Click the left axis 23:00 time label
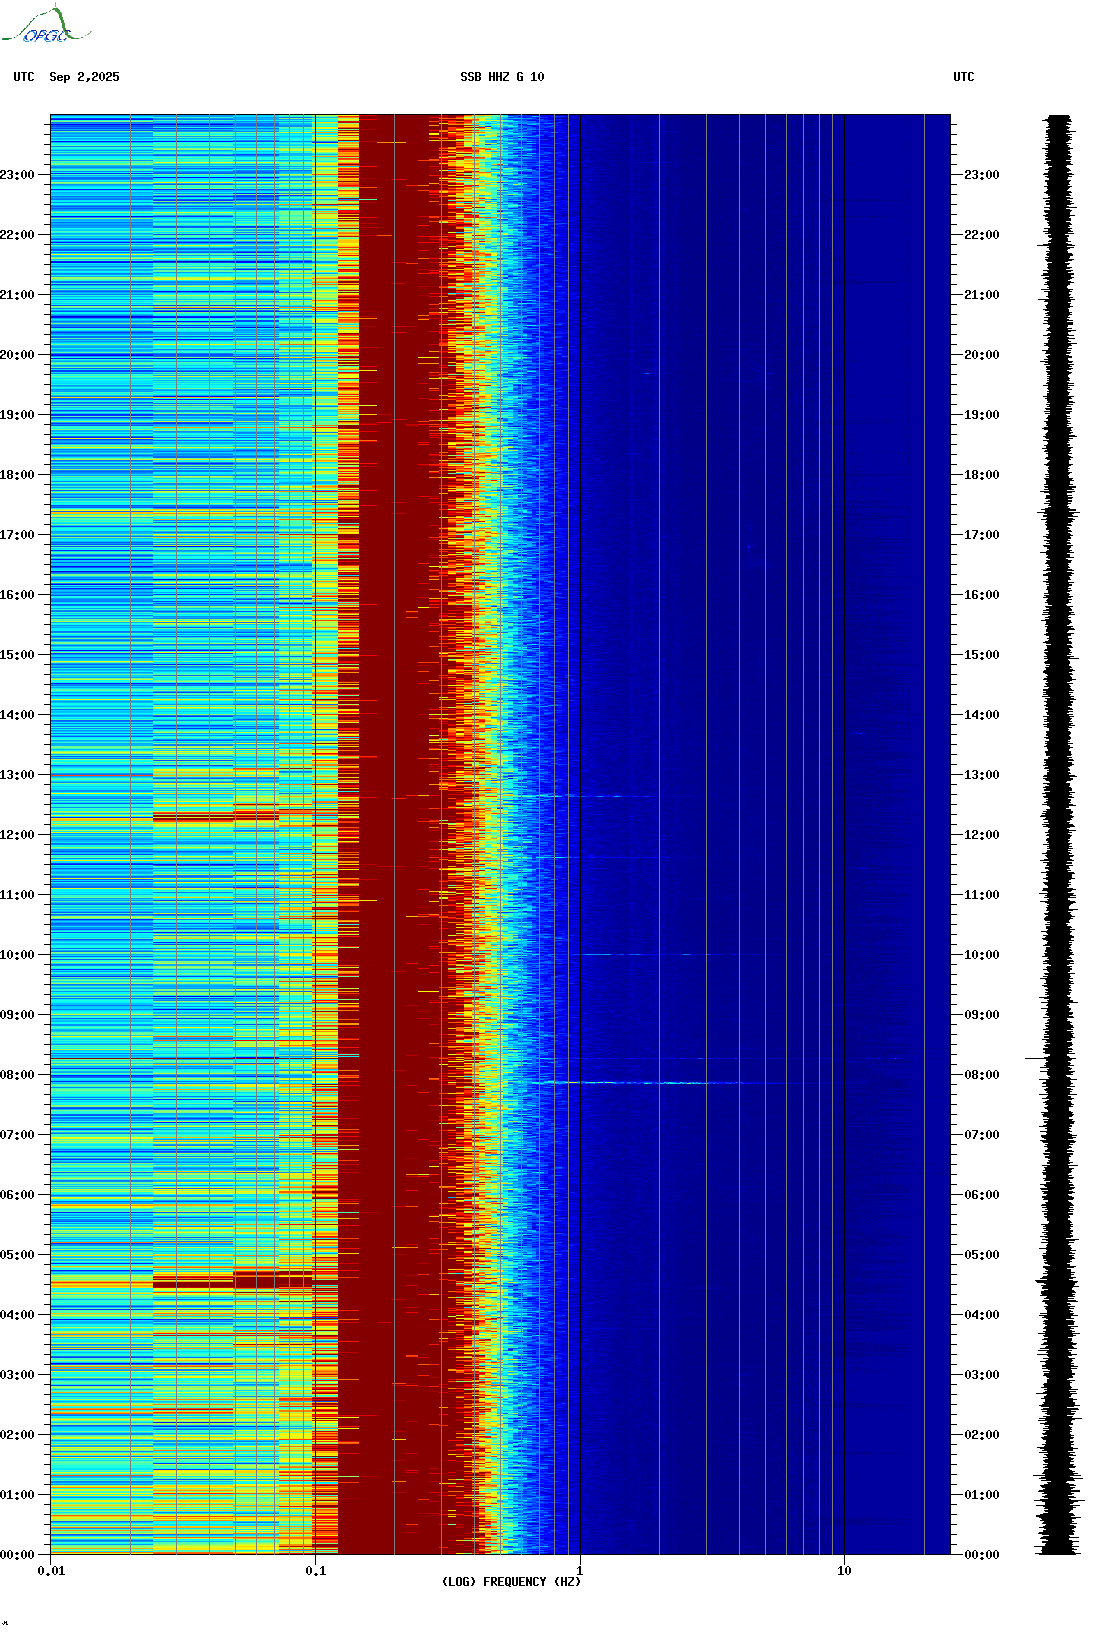 coord(17,175)
